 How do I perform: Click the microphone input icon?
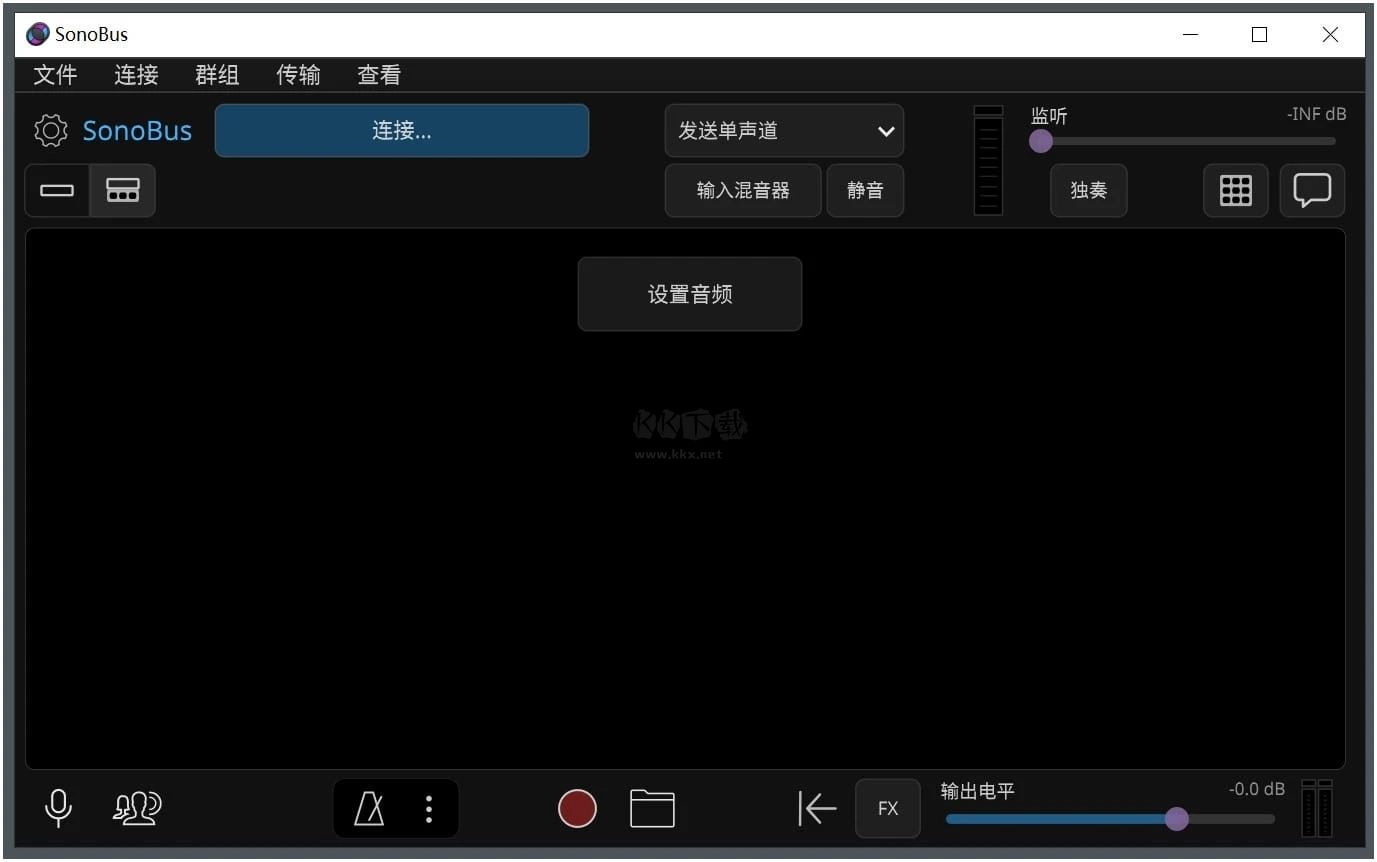[x=57, y=808]
